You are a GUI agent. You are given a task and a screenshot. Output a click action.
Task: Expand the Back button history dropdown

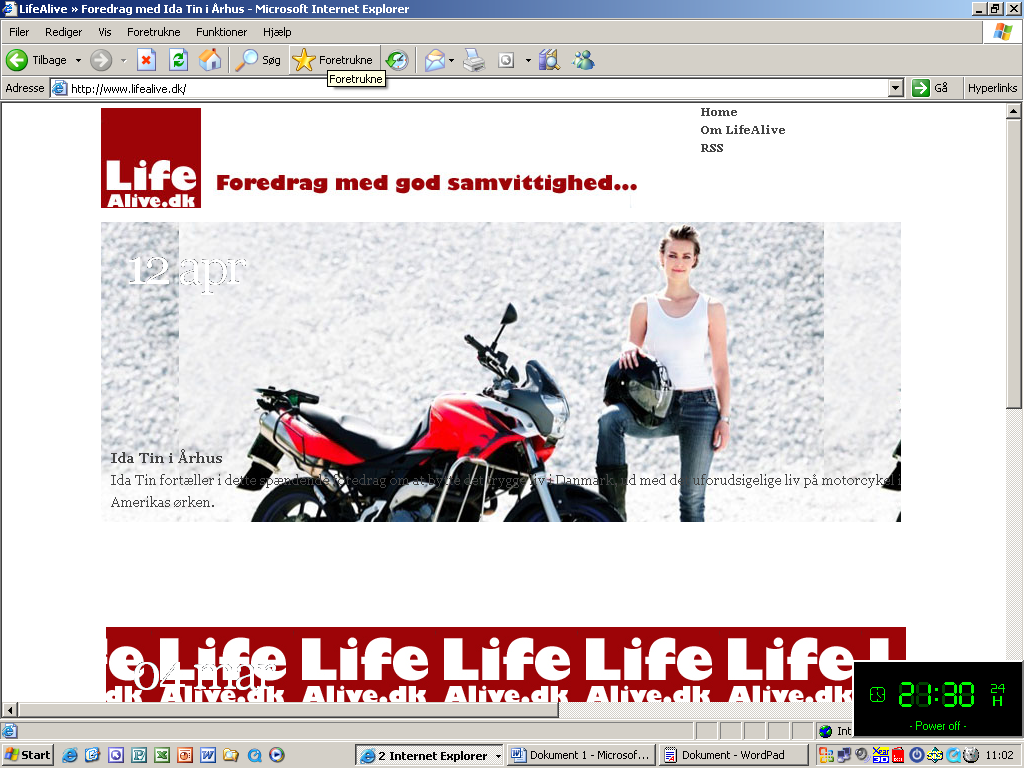pyautogui.click(x=78, y=60)
